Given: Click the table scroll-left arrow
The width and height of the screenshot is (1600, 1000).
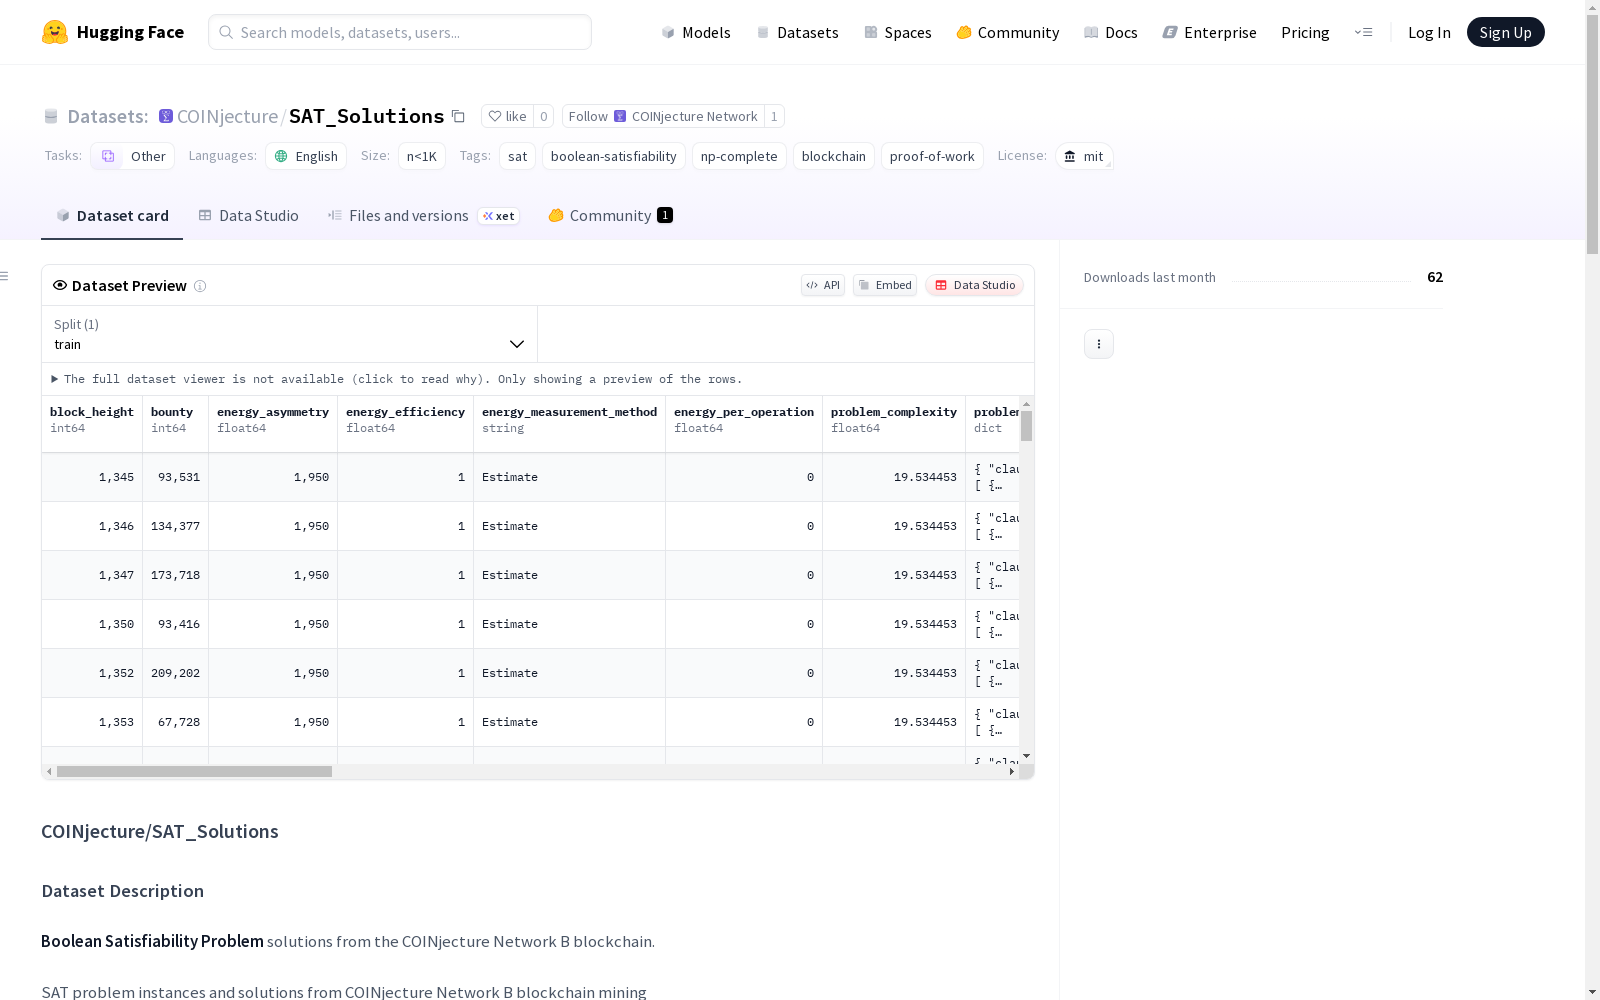Looking at the screenshot, I should coord(49,772).
